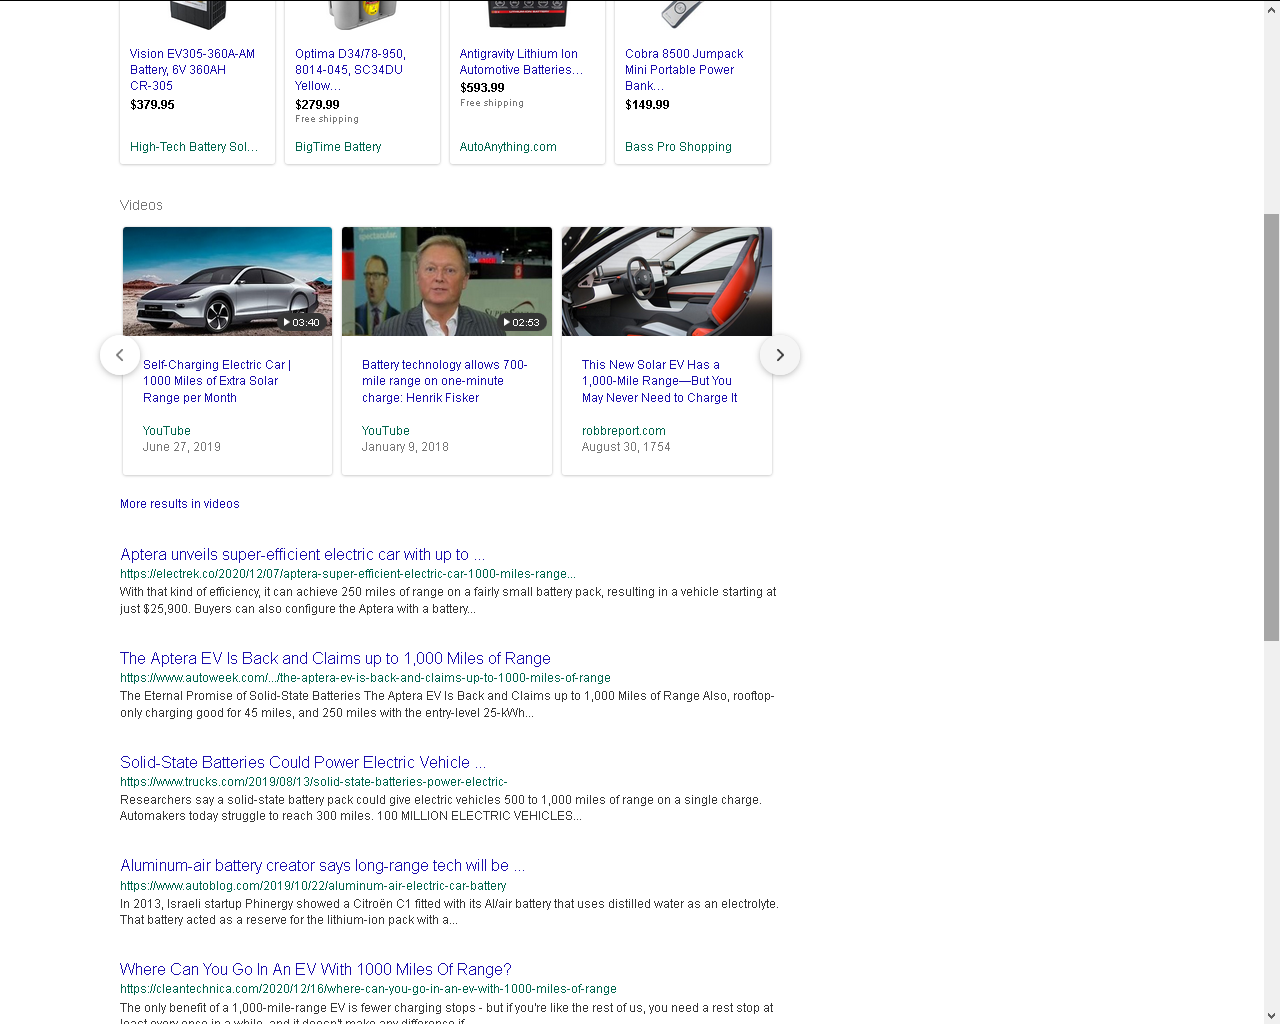
Task: Open Antigravity Lithium Ion Automotive Batteries link
Action: (521, 62)
